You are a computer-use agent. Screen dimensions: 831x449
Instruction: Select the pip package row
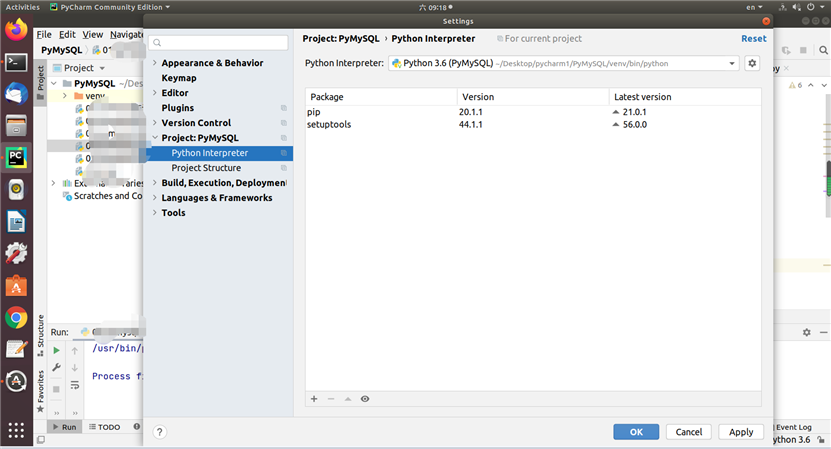pos(533,112)
